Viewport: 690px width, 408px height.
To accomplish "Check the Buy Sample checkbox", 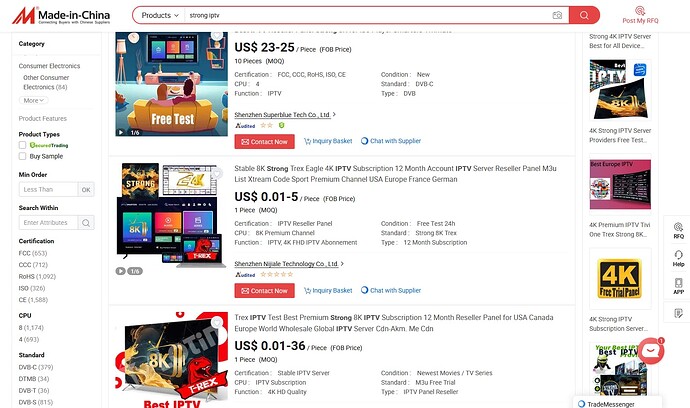I will point(22,156).
